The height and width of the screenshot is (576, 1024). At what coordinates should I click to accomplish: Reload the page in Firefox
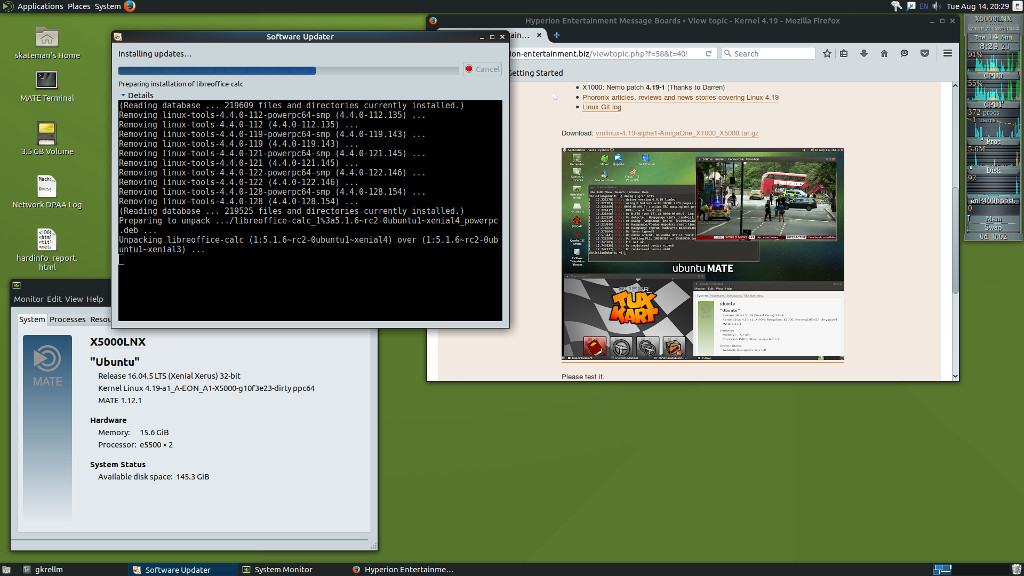[x=708, y=54]
